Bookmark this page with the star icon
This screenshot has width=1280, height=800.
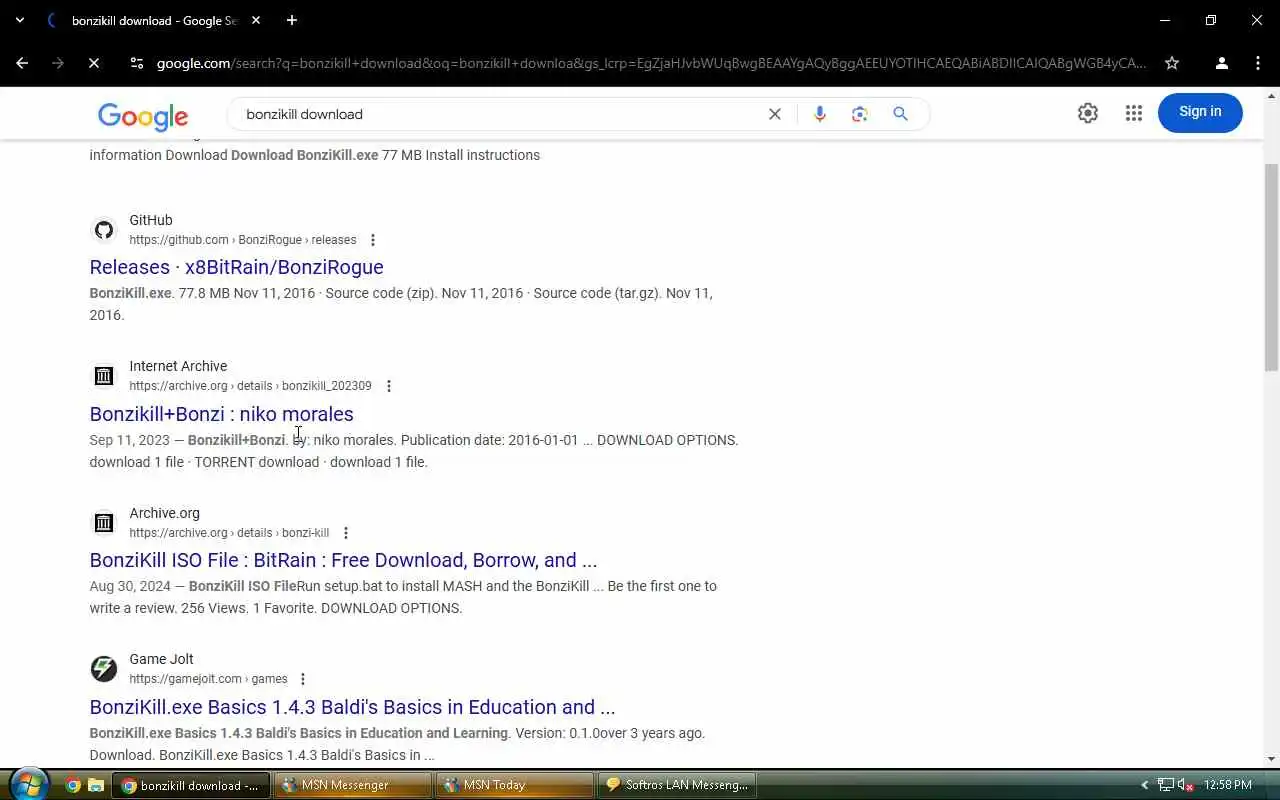pyautogui.click(x=1172, y=63)
